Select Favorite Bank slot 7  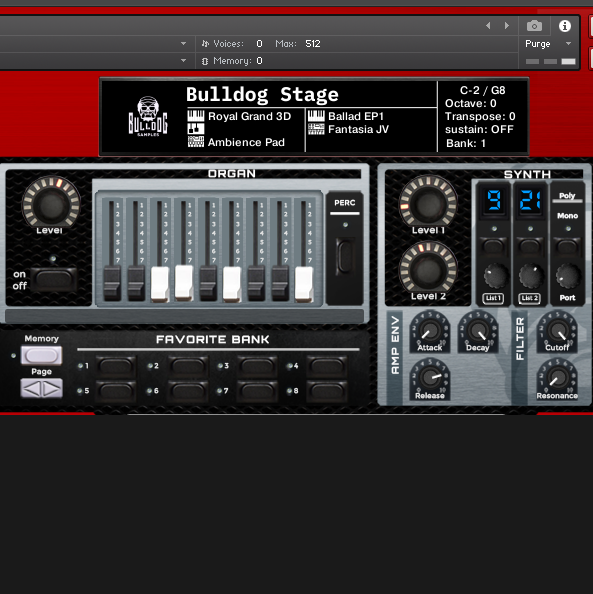coord(257,391)
